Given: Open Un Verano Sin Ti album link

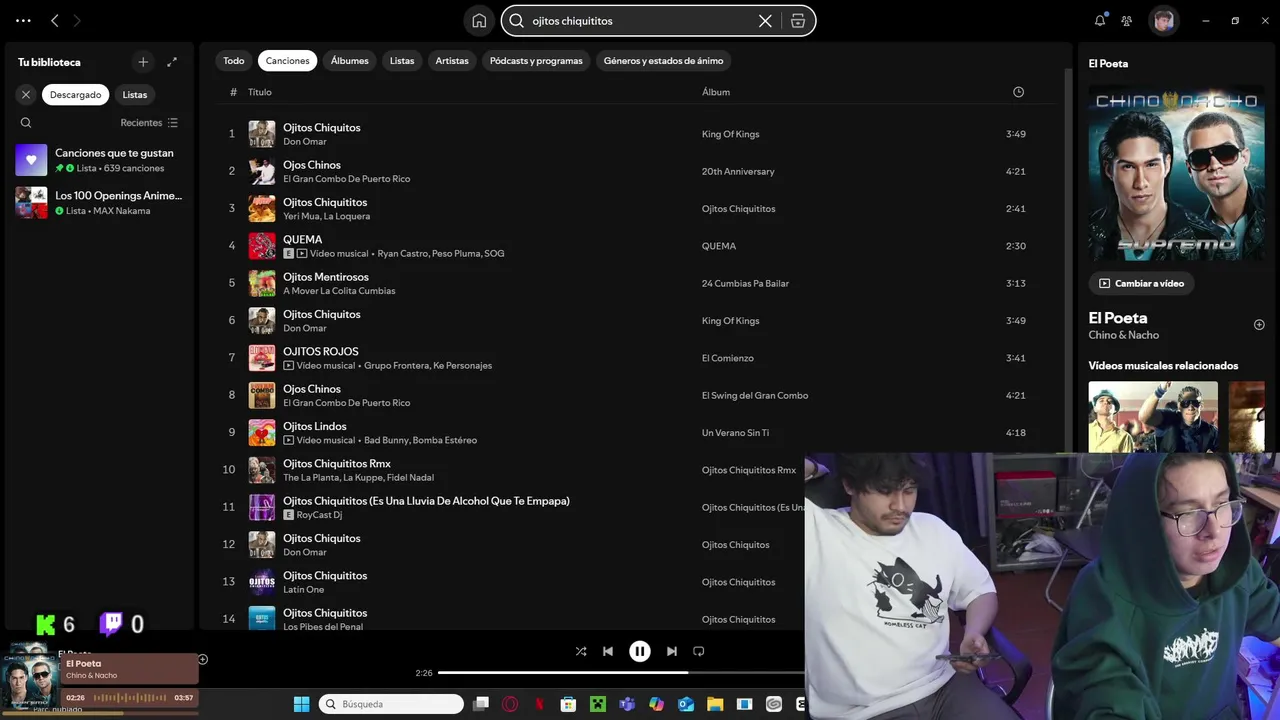Looking at the screenshot, I should click(735, 433).
